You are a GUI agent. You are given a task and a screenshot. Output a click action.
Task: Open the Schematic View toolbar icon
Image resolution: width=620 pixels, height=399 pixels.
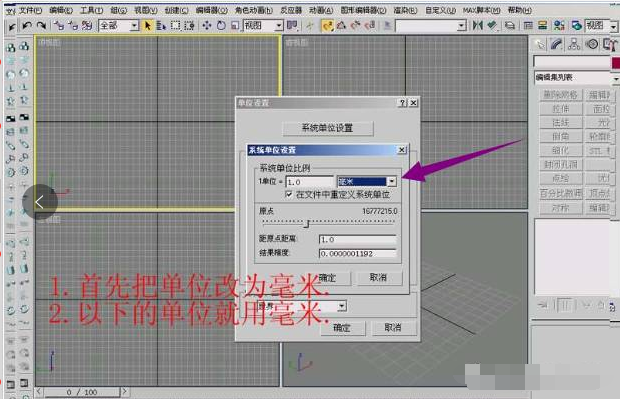tap(542, 26)
